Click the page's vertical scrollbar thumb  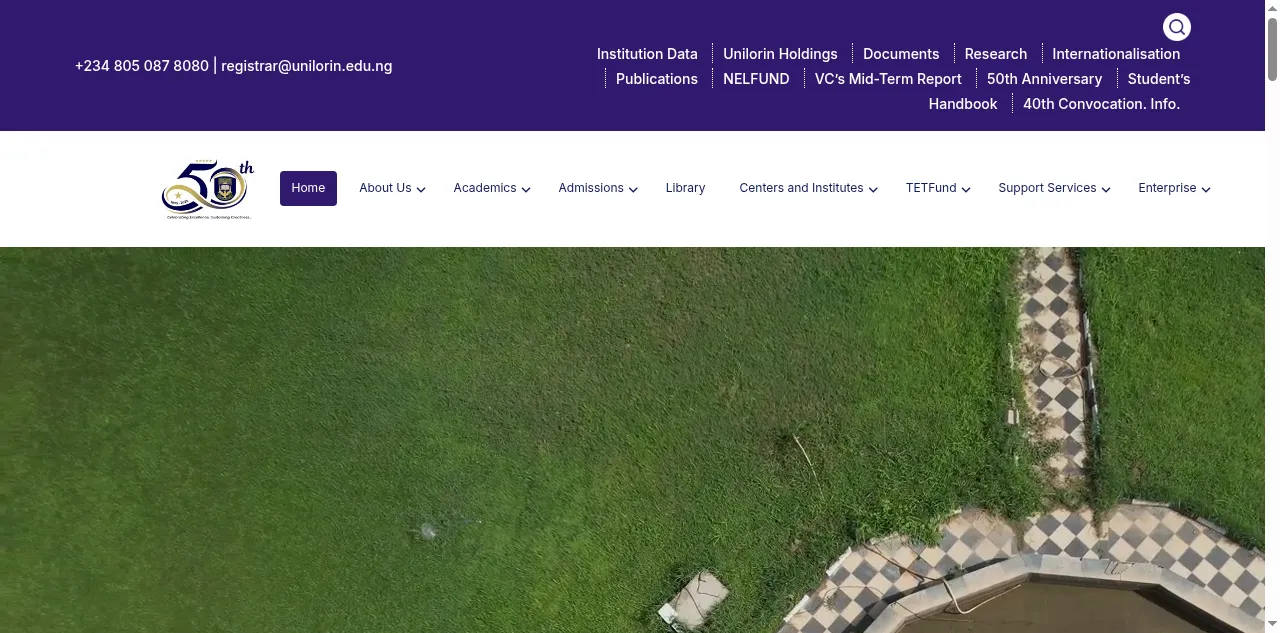[1272, 48]
